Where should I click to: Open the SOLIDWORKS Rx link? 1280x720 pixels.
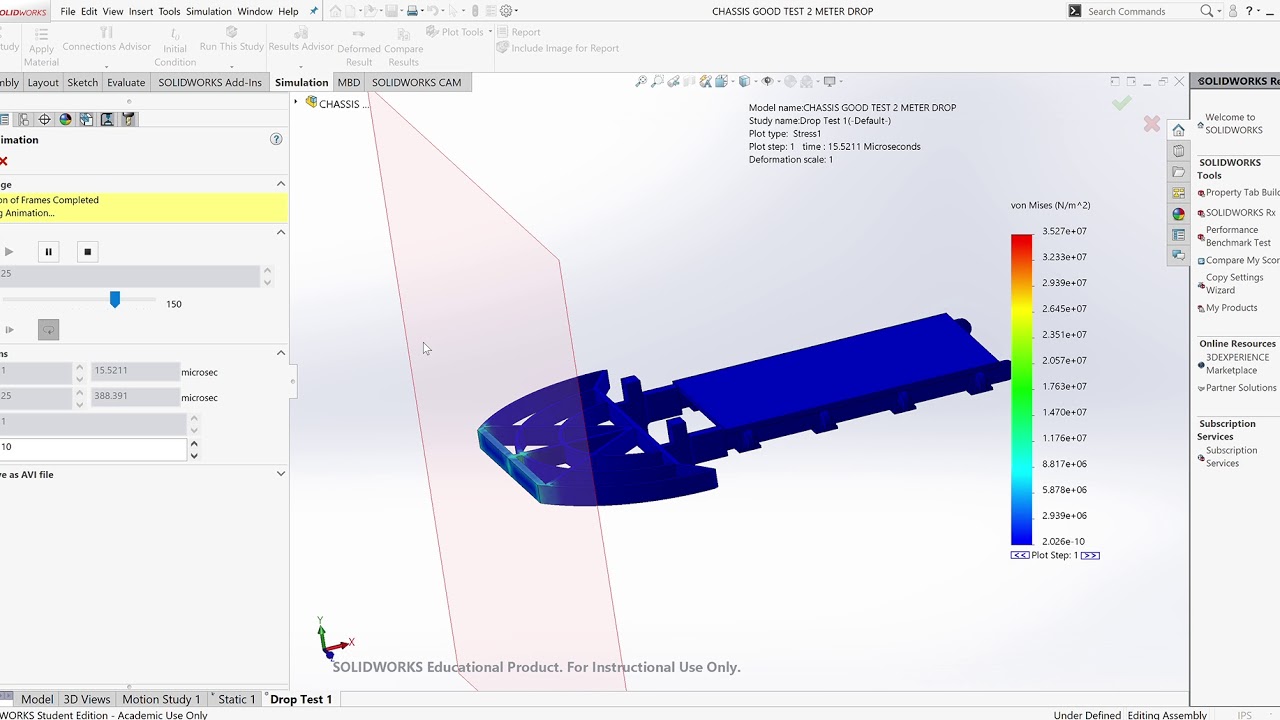click(x=1241, y=212)
